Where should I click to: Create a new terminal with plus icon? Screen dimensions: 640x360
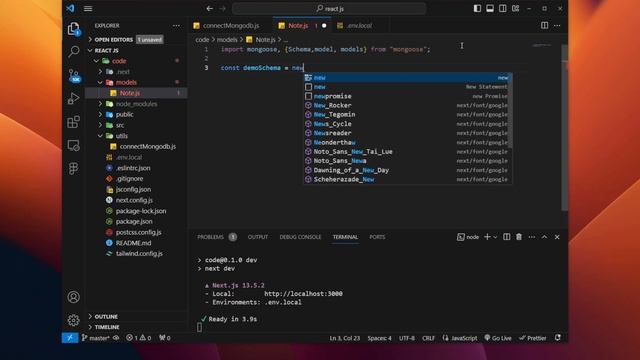[x=487, y=237]
